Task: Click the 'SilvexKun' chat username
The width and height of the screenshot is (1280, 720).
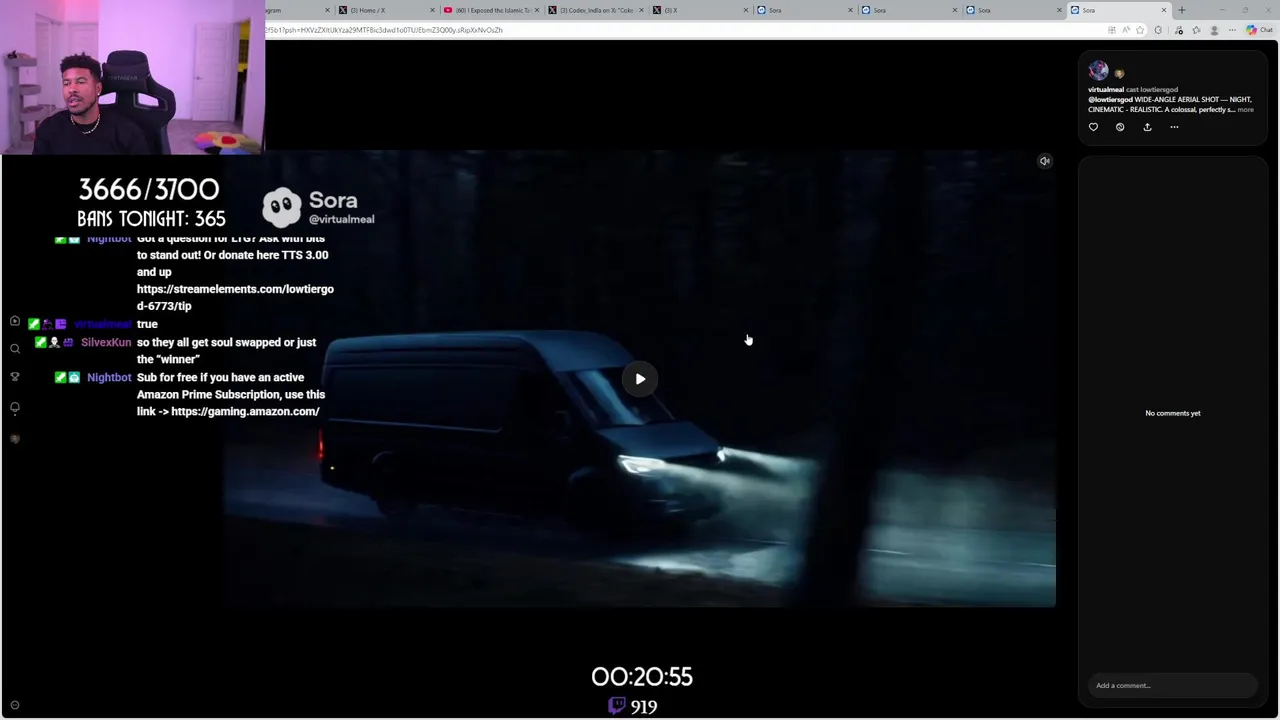Action: coord(106,342)
